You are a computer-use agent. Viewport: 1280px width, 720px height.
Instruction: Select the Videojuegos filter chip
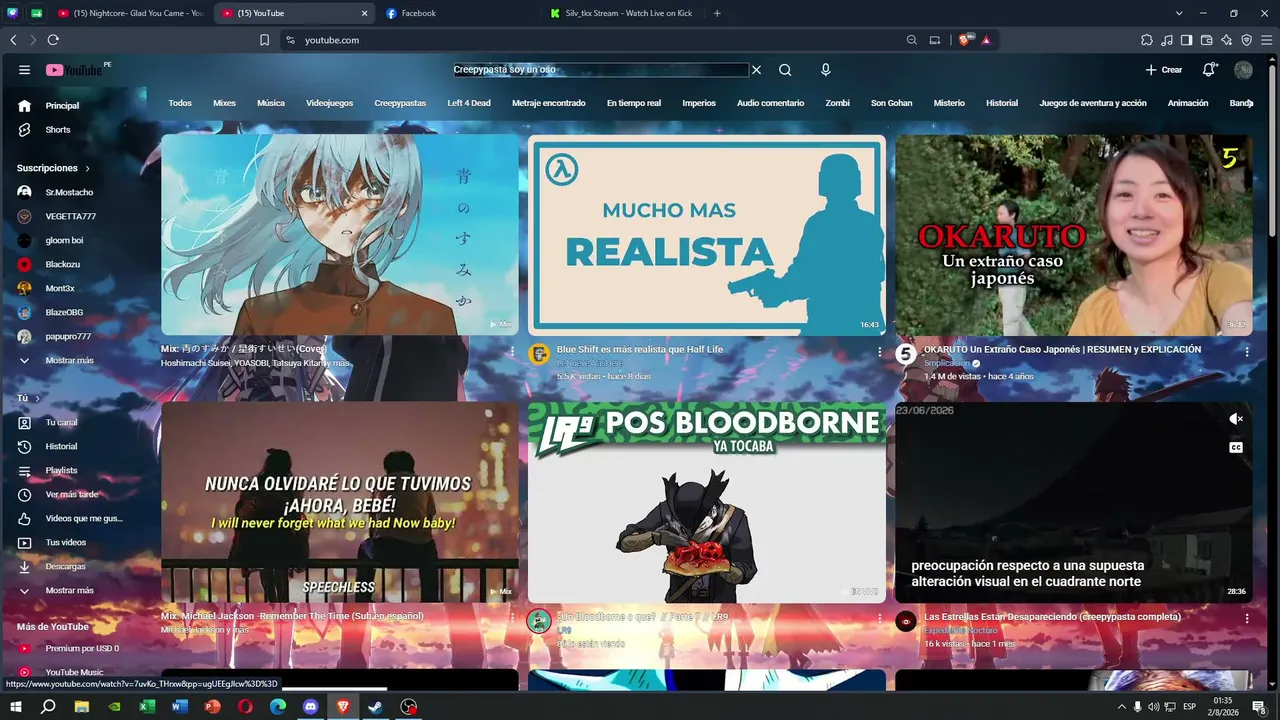coord(329,103)
